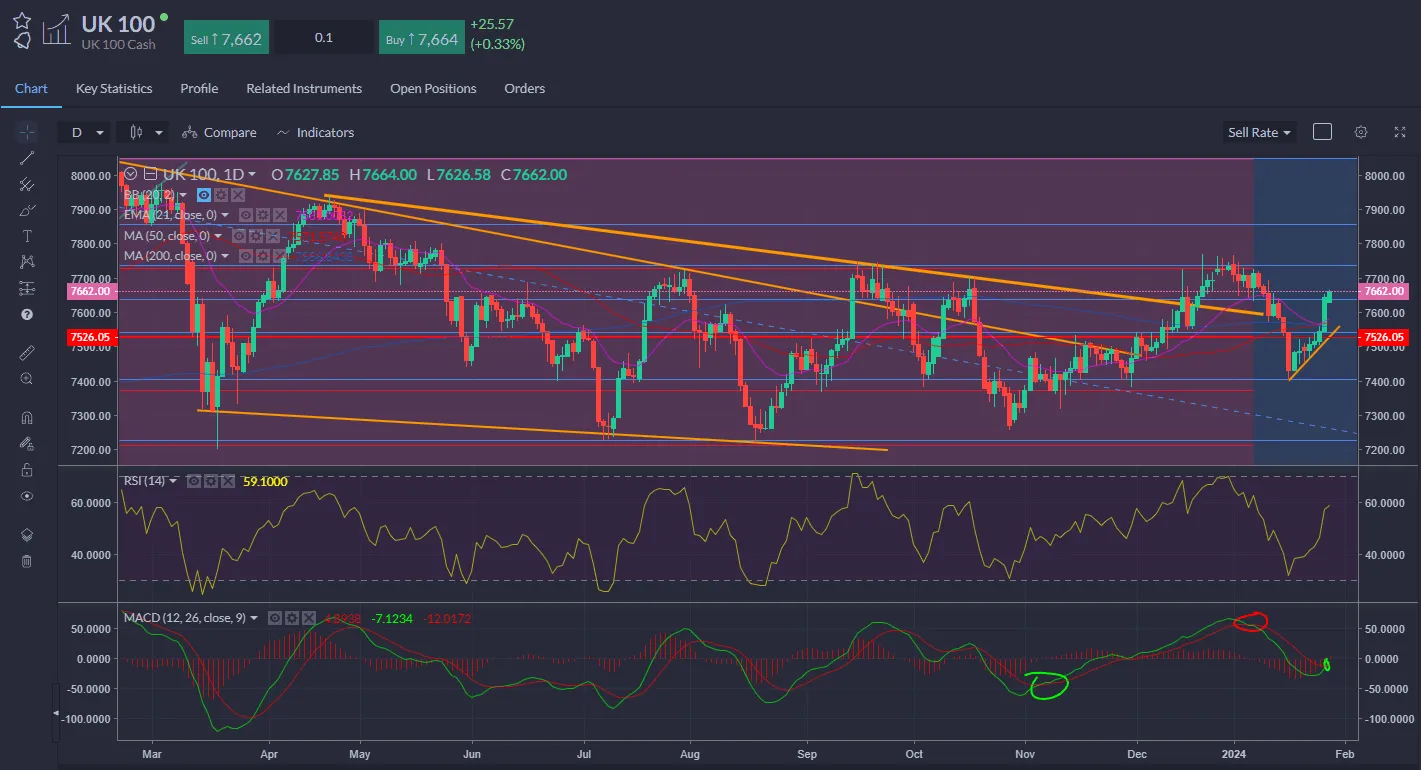Image resolution: width=1421 pixels, height=770 pixels.
Task: Select the crosshair cursor tool
Action: tap(26, 131)
